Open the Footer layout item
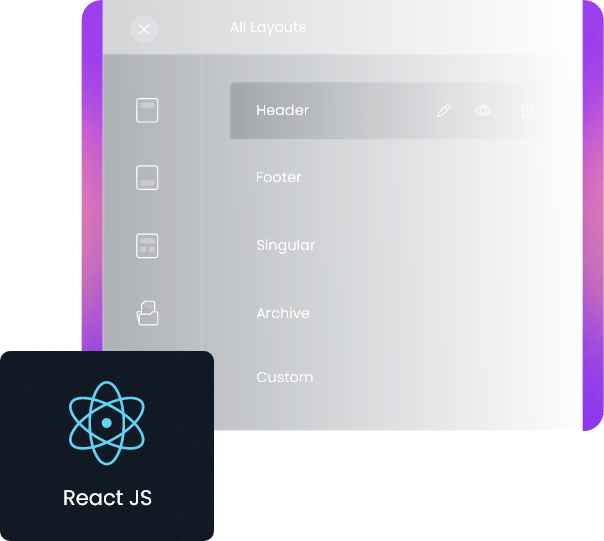The image size is (604, 541). 279,177
